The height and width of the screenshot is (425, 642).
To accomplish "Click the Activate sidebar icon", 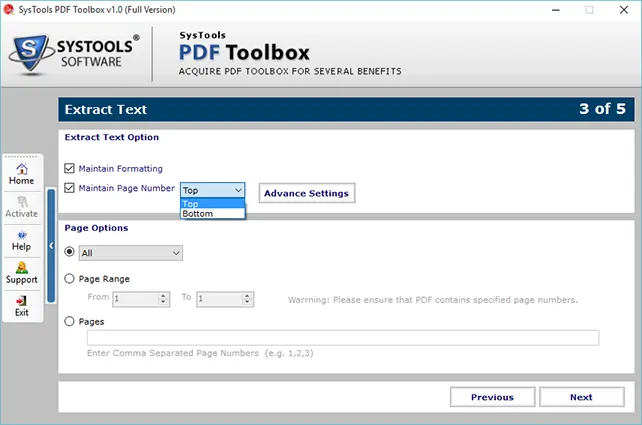I will click(22, 208).
